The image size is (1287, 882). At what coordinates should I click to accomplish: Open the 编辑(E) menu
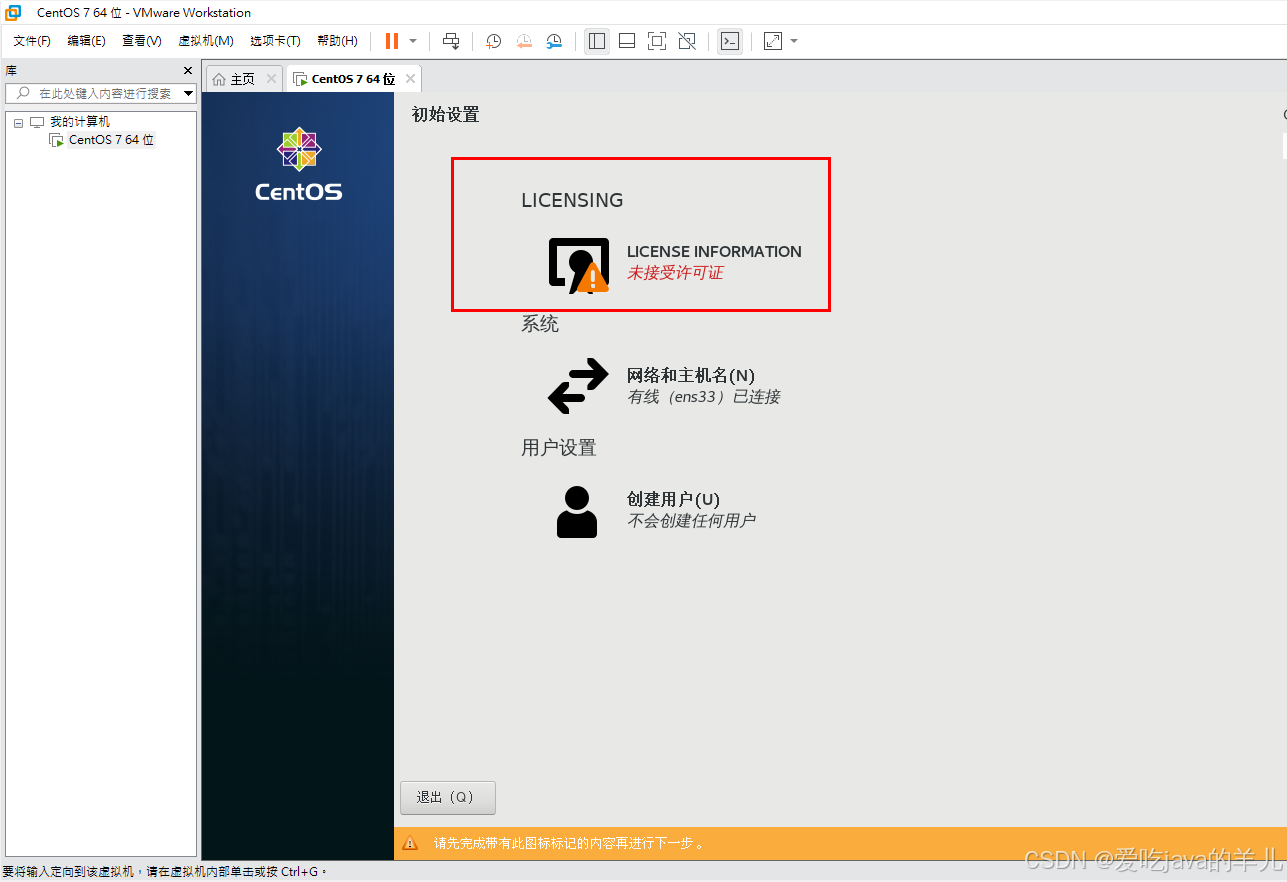pyautogui.click(x=86, y=41)
